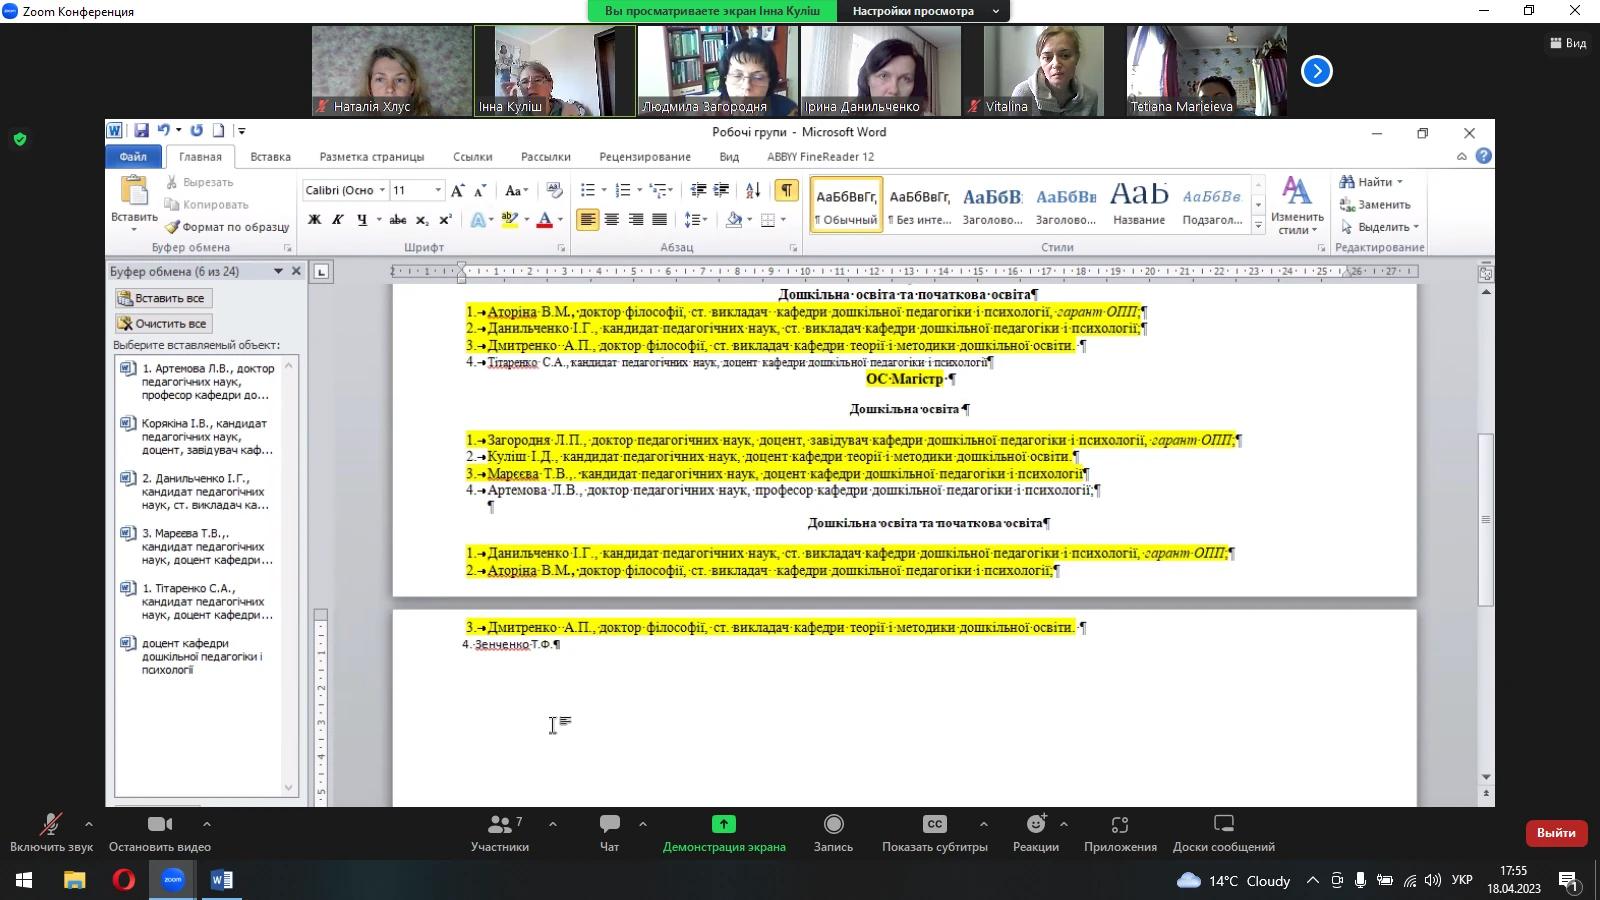Open Word Help question mark icon
The width and height of the screenshot is (1600, 900).
tap(1483, 156)
